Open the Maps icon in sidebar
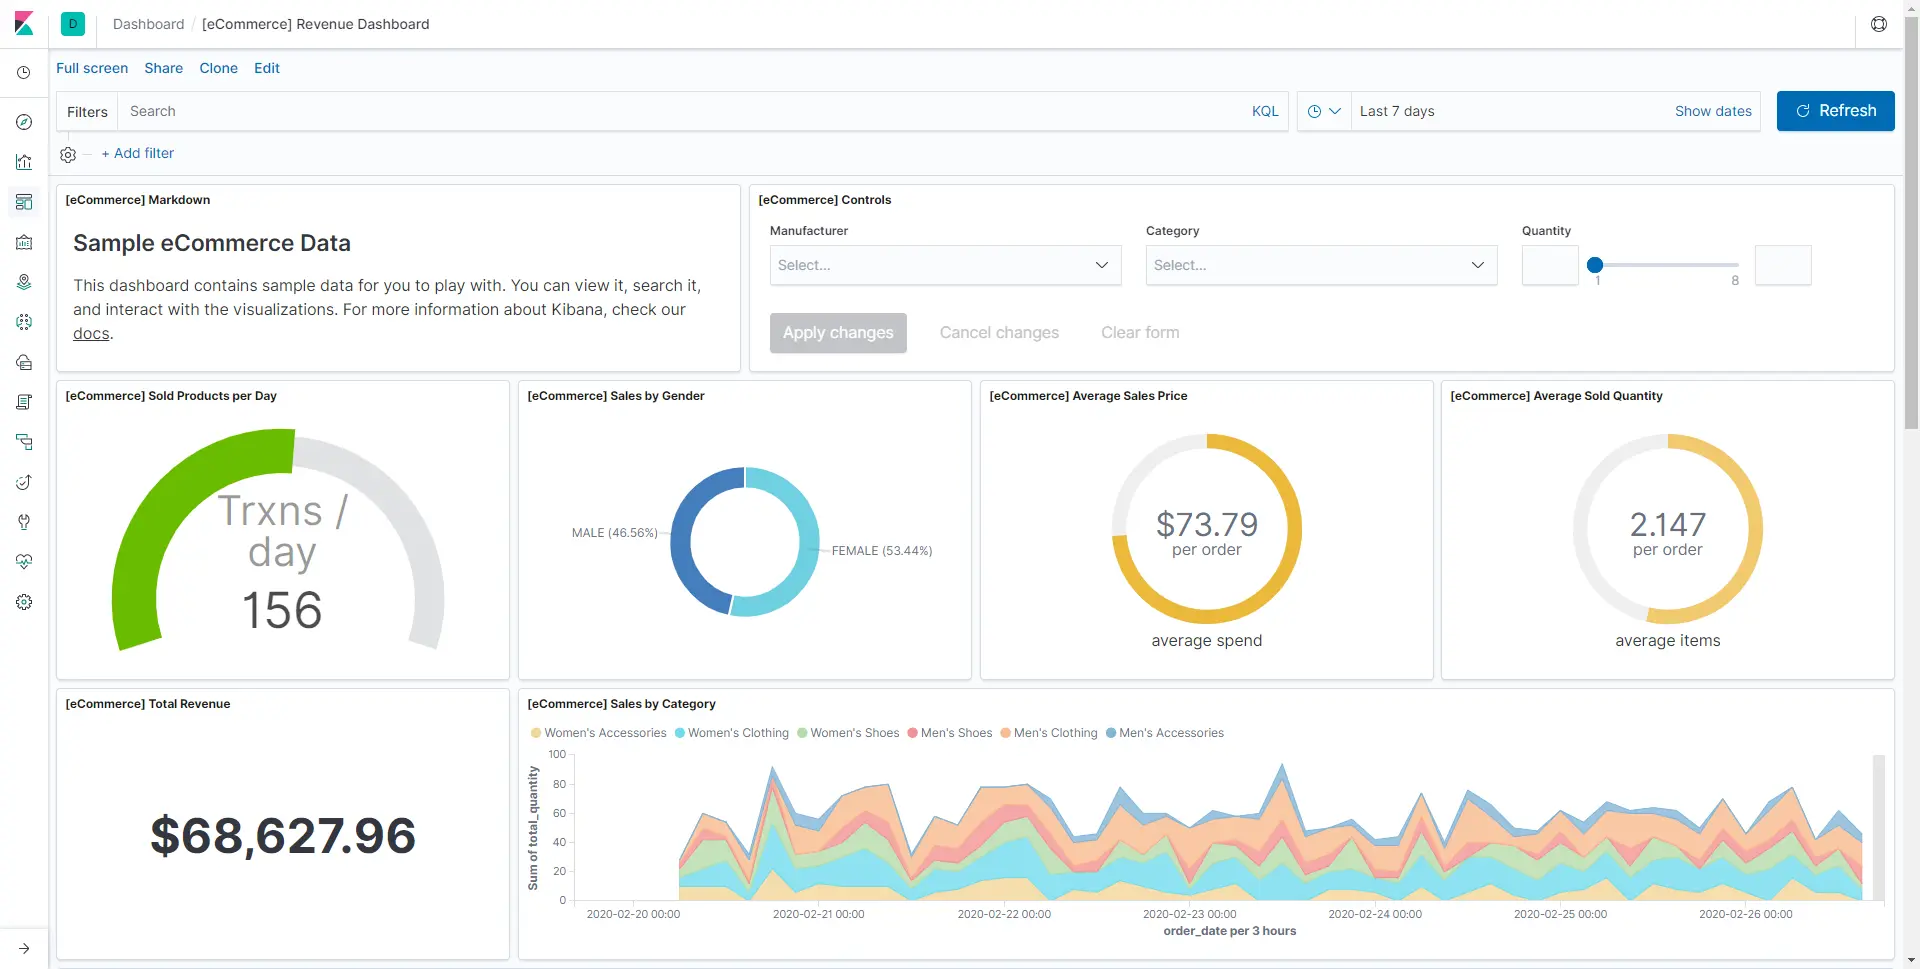Viewport: 1920px width, 969px height. coord(24,282)
